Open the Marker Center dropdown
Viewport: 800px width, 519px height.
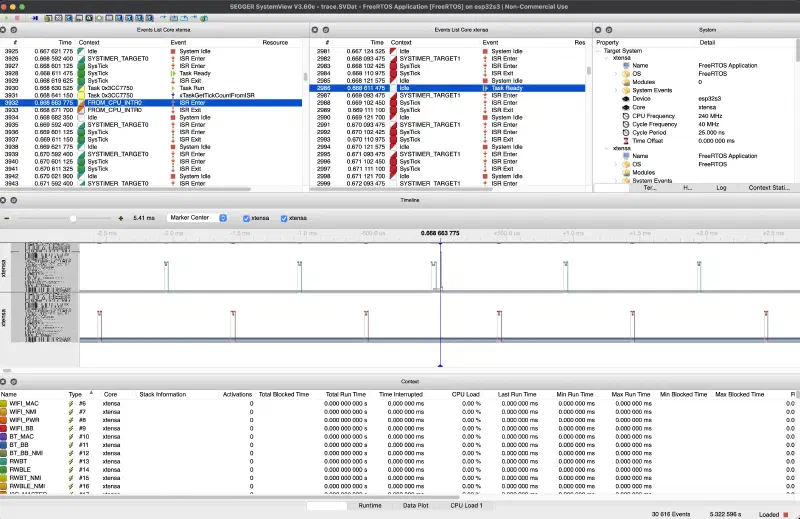197,218
